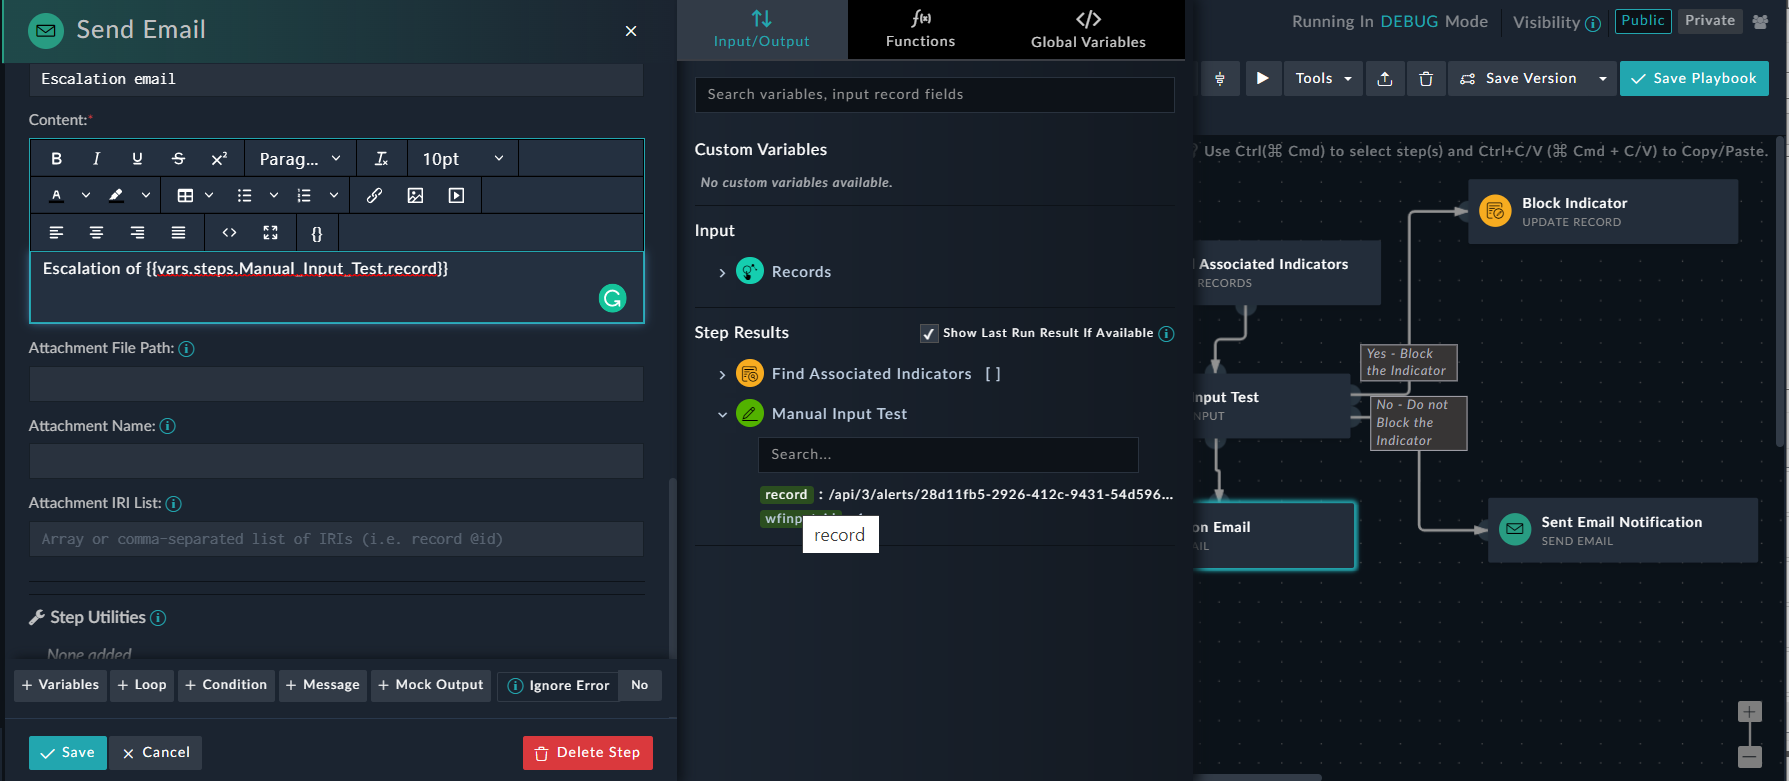Insert an image into content
Viewport: 1789px width, 781px height.
click(x=415, y=196)
